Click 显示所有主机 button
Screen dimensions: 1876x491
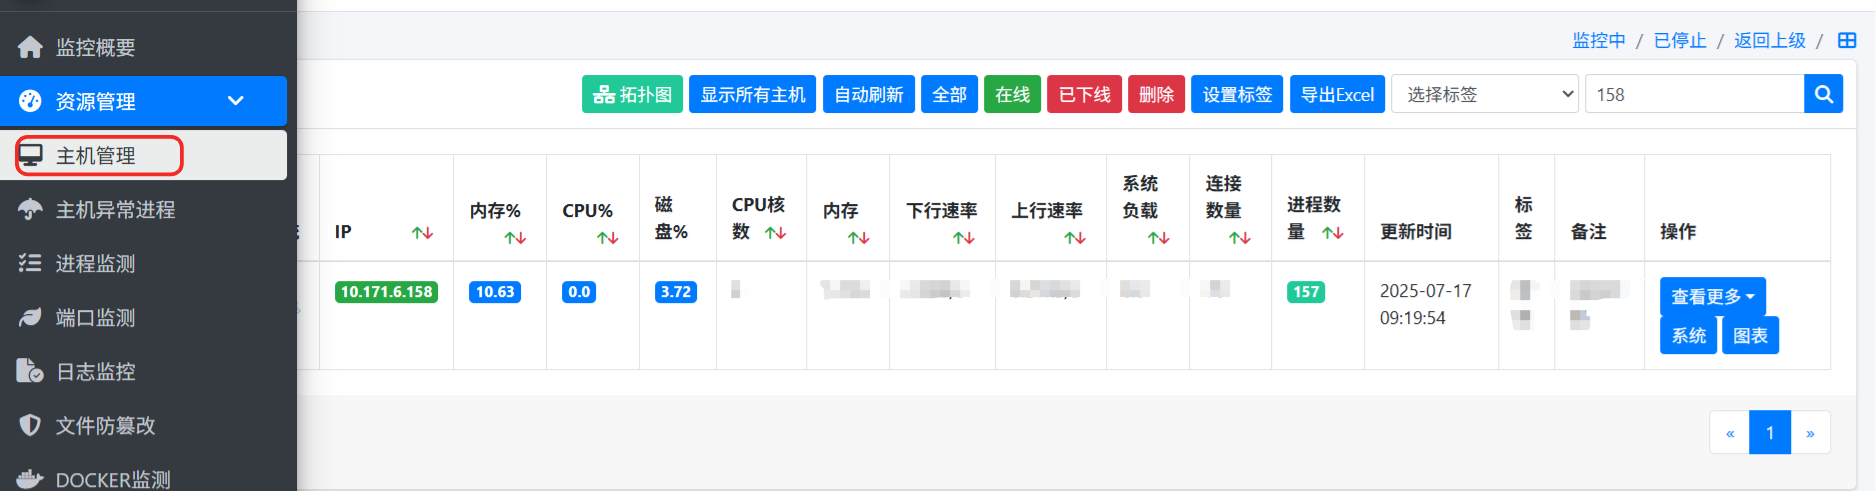(x=752, y=94)
